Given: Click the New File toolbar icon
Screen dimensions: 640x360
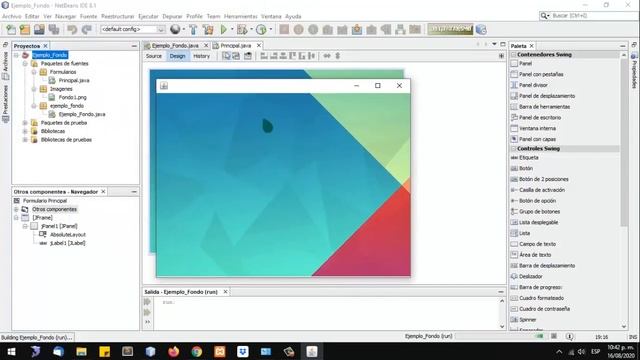Looking at the screenshot, I should 11,29.
